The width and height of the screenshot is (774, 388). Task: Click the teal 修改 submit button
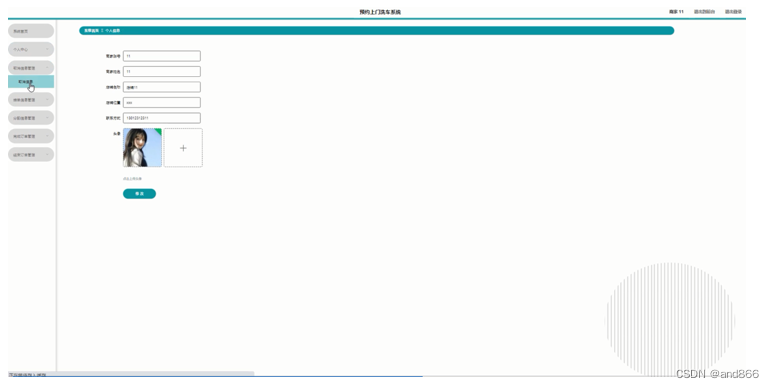139,194
